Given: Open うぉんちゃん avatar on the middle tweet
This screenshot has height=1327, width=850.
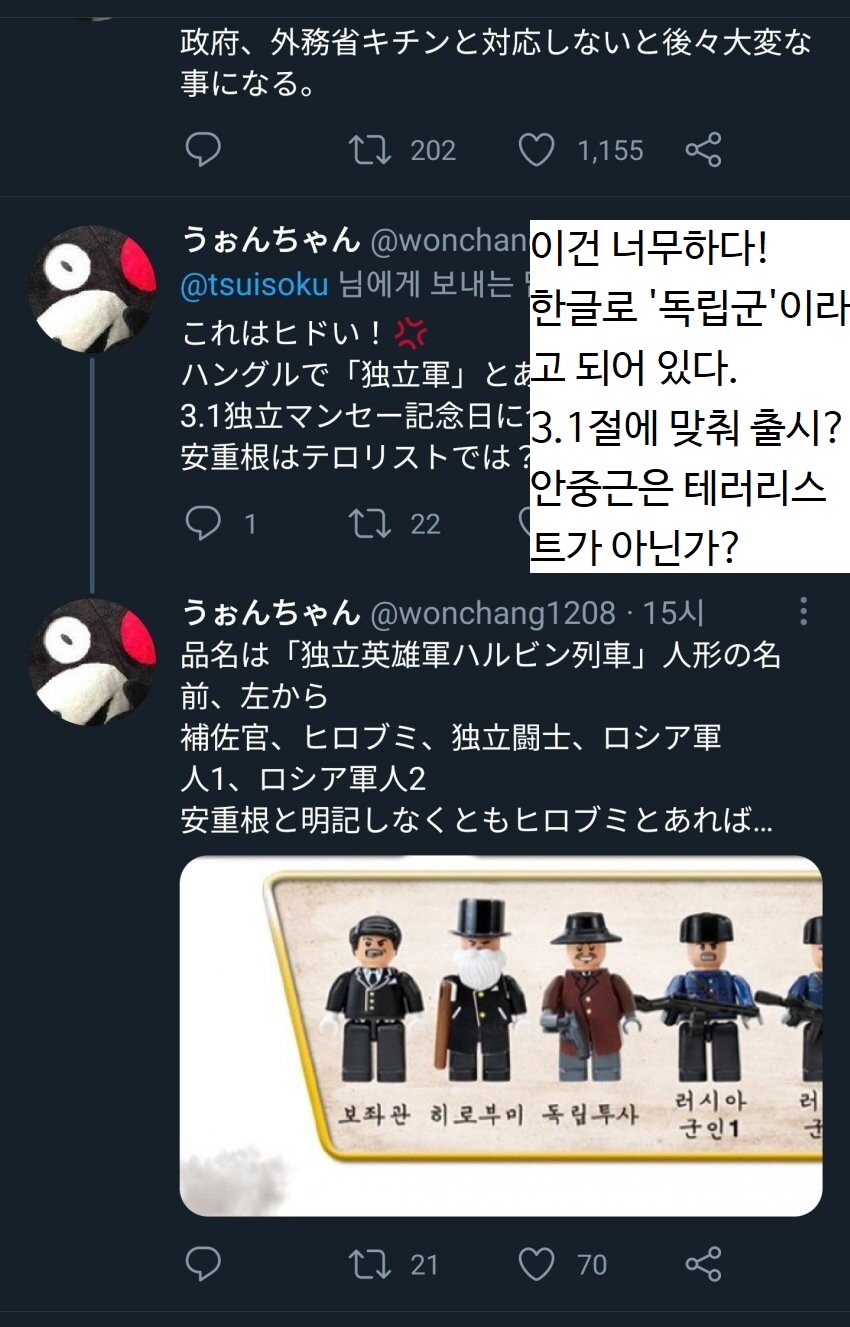Looking at the screenshot, I should [x=92, y=289].
